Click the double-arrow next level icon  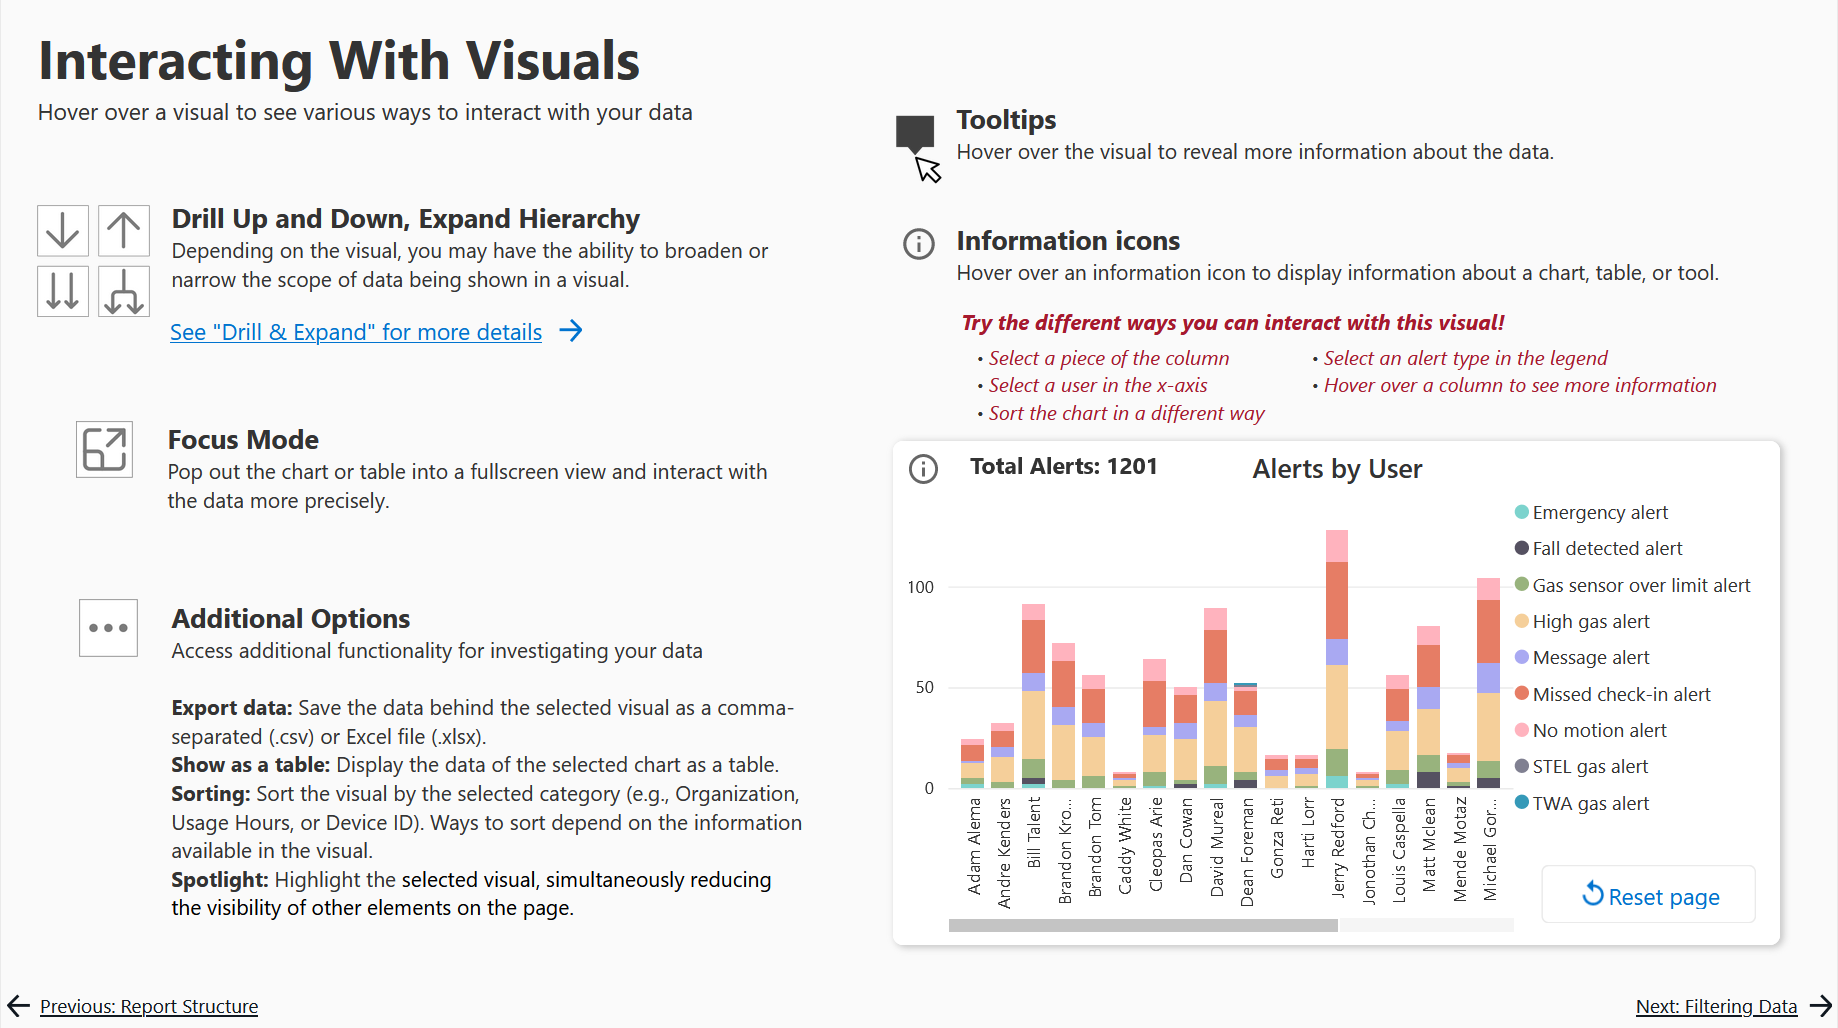[x=63, y=291]
